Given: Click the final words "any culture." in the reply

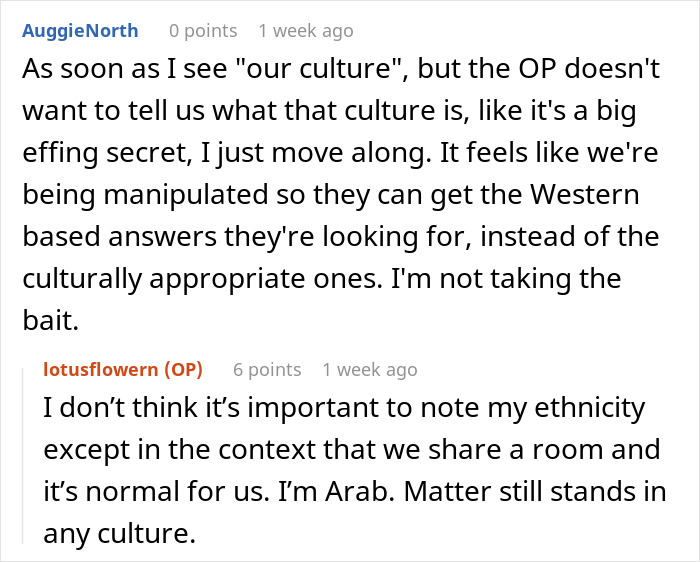Looking at the screenshot, I should (x=119, y=532).
